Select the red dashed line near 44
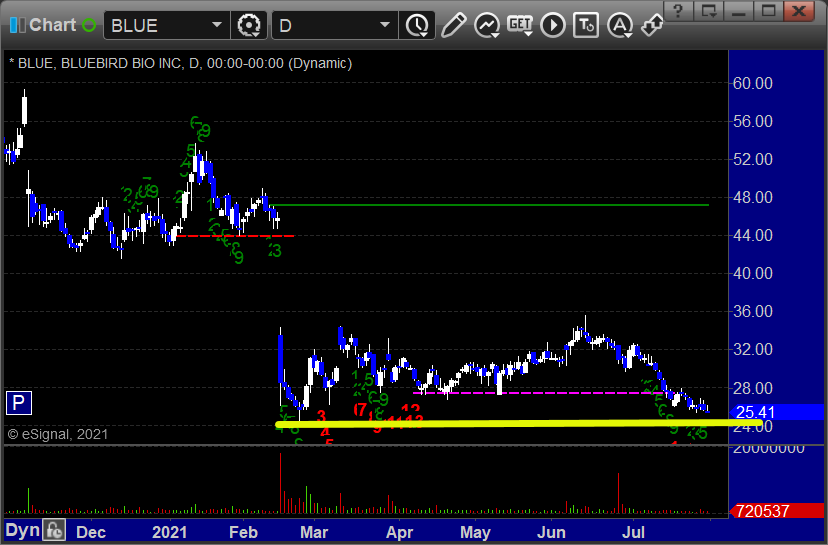 pyautogui.click(x=235, y=236)
